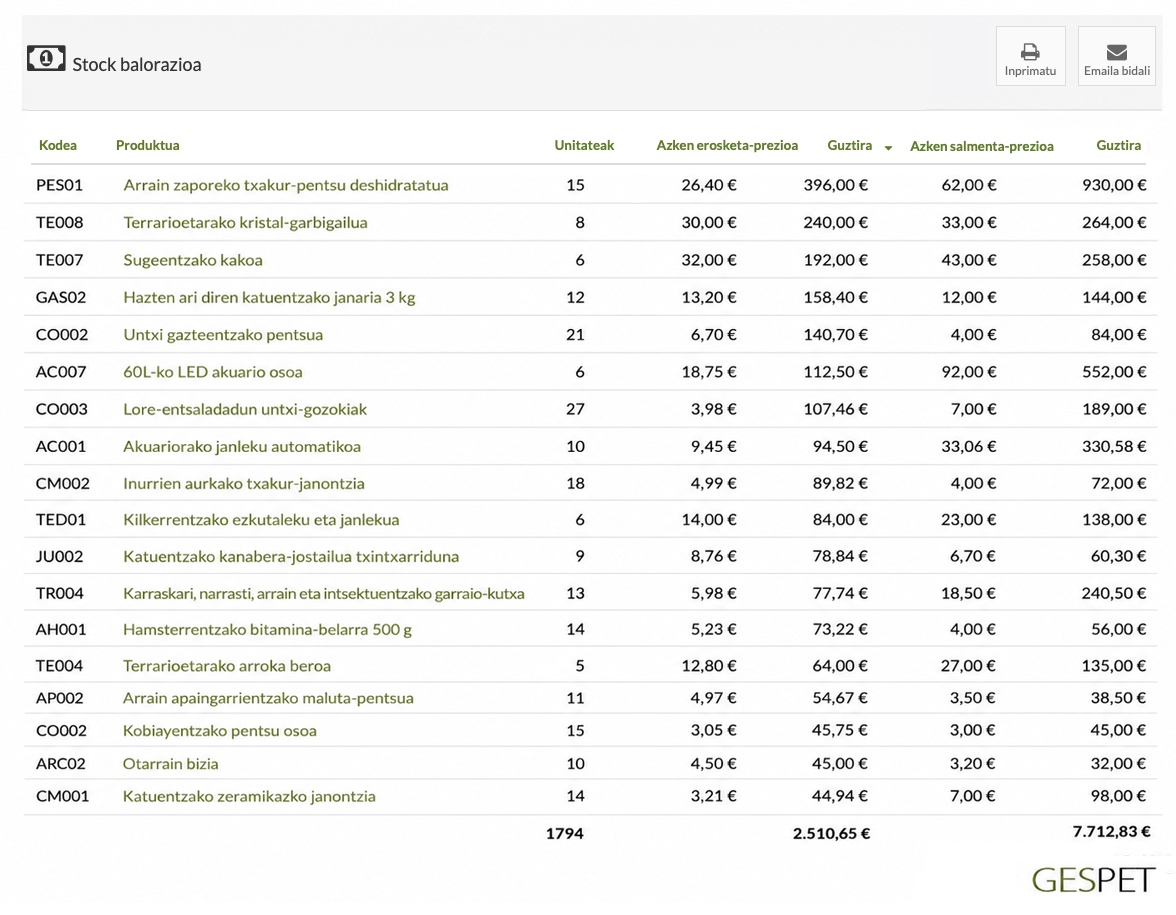The width and height of the screenshot is (1176, 915).
Task: Select code AP002 cell
Action: pos(59,698)
